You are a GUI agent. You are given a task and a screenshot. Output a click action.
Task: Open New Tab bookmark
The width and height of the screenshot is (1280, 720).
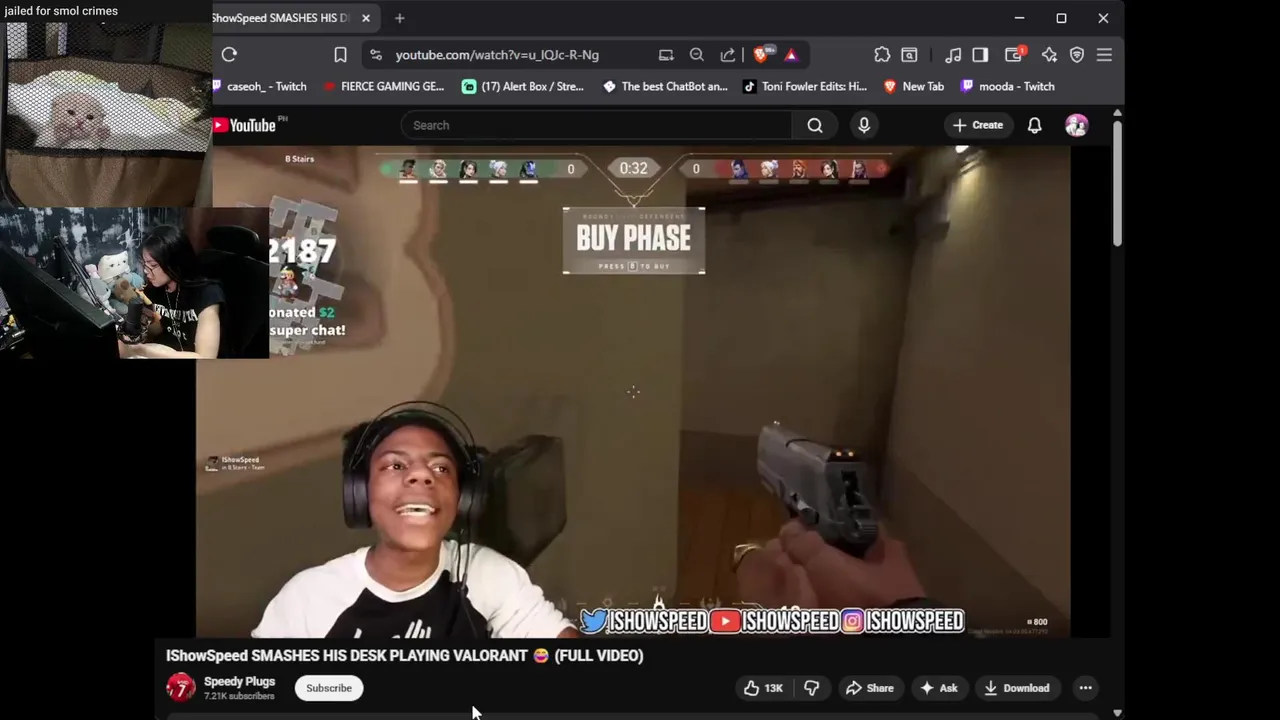pyautogui.click(x=914, y=86)
